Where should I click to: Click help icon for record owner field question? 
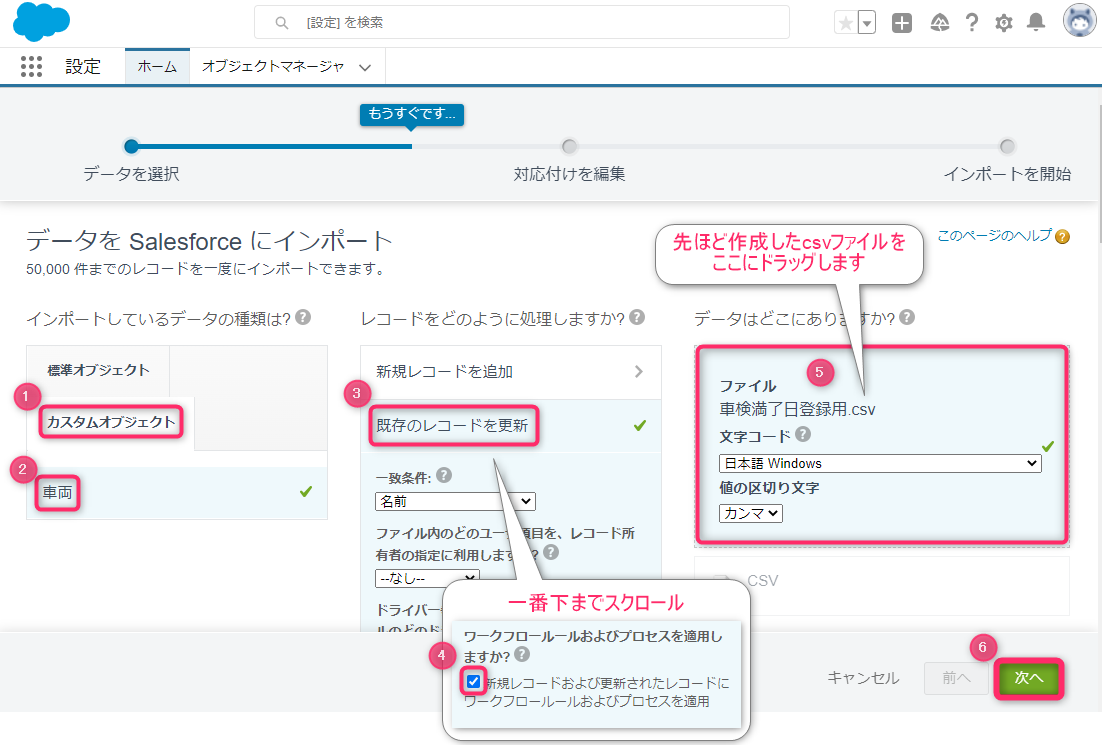551,552
